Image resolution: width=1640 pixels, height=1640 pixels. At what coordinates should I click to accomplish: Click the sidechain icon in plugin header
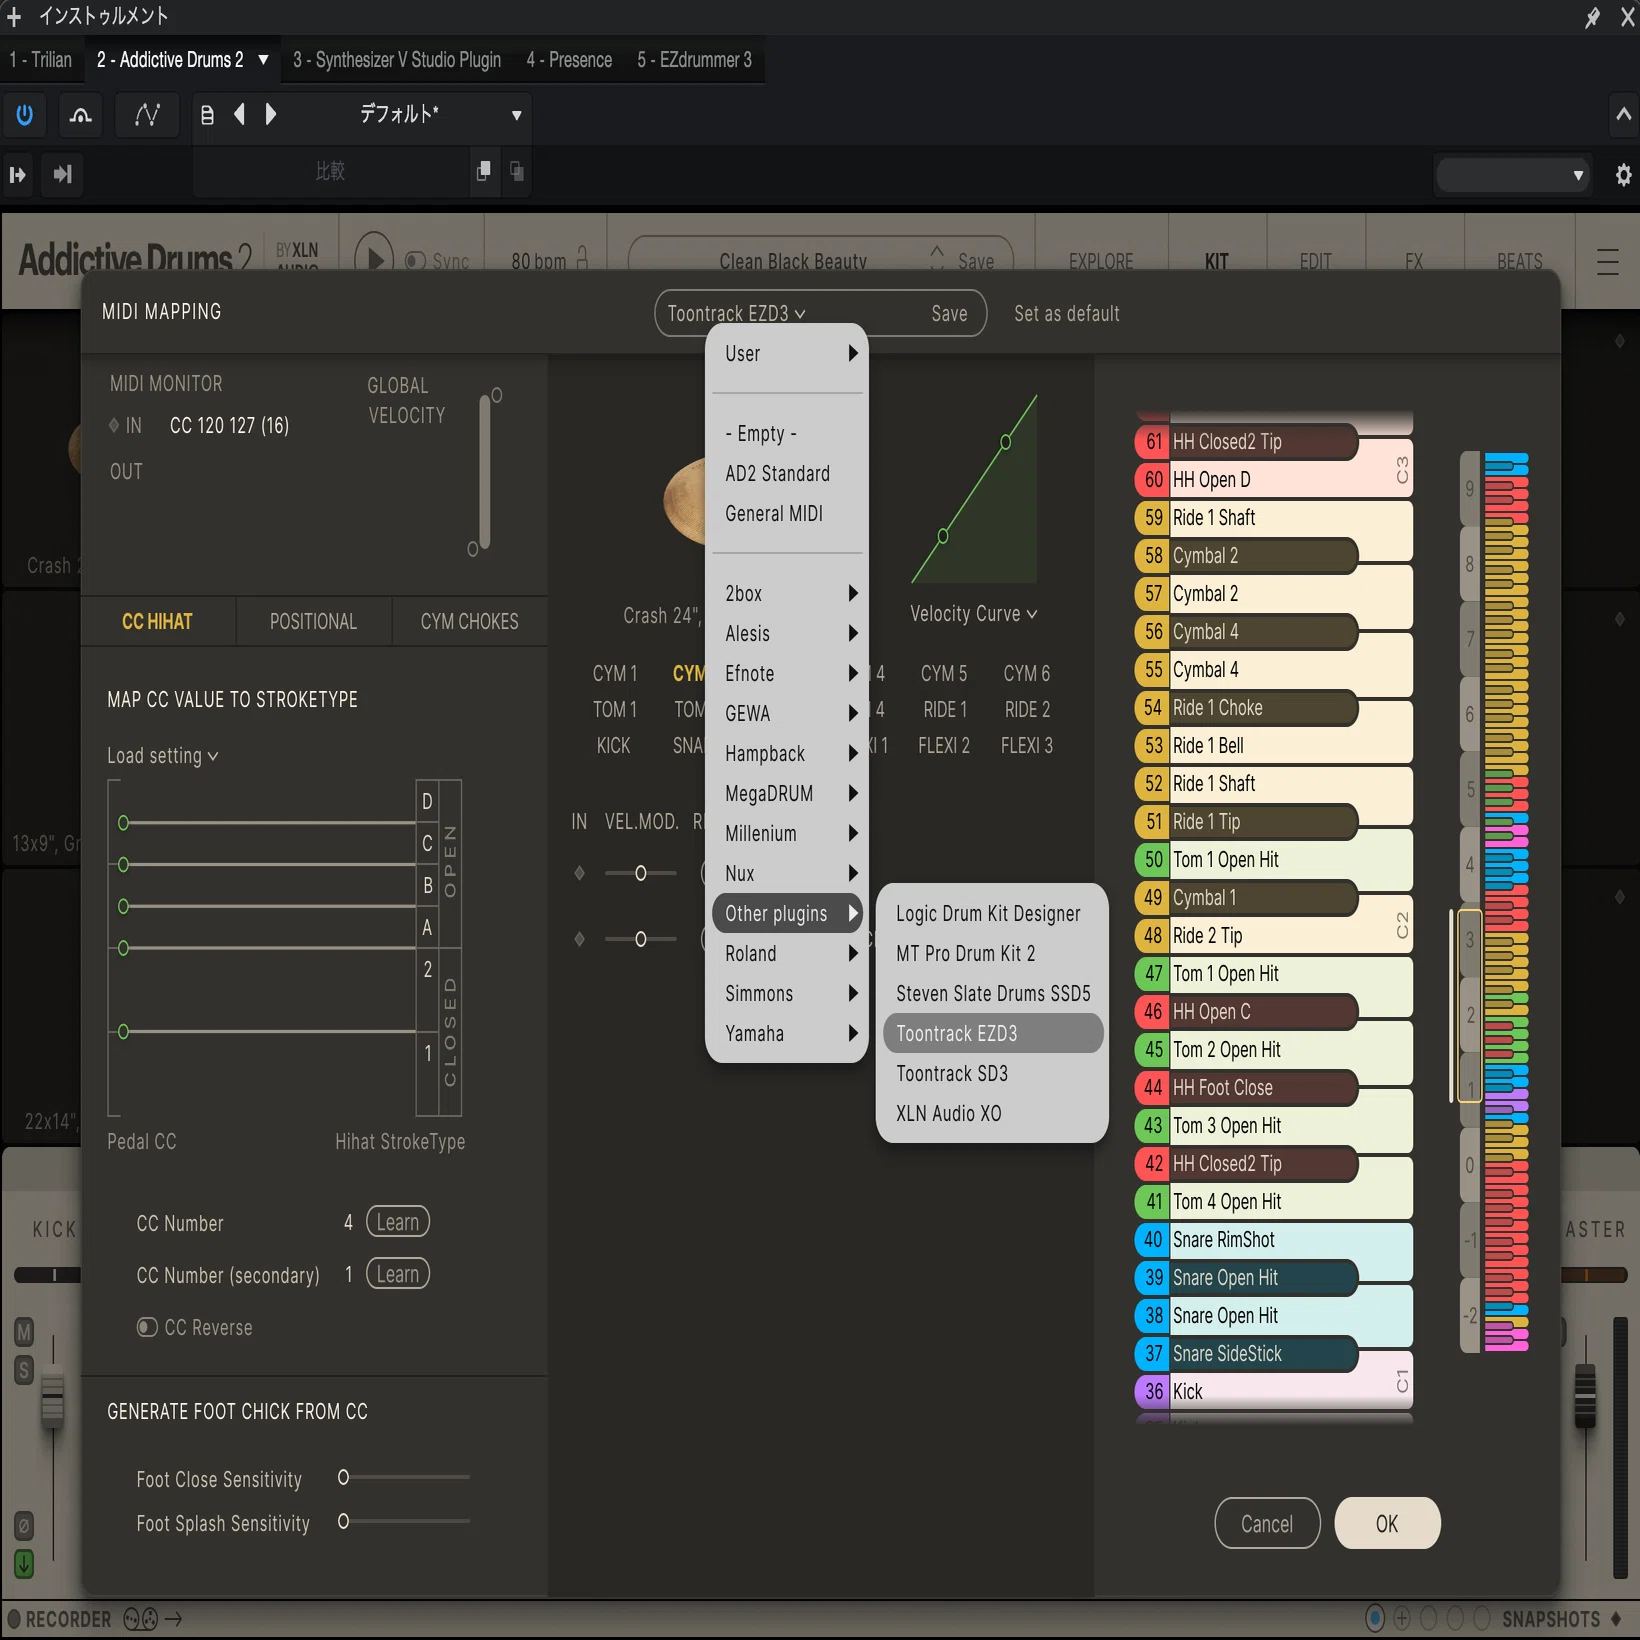pos(81,115)
